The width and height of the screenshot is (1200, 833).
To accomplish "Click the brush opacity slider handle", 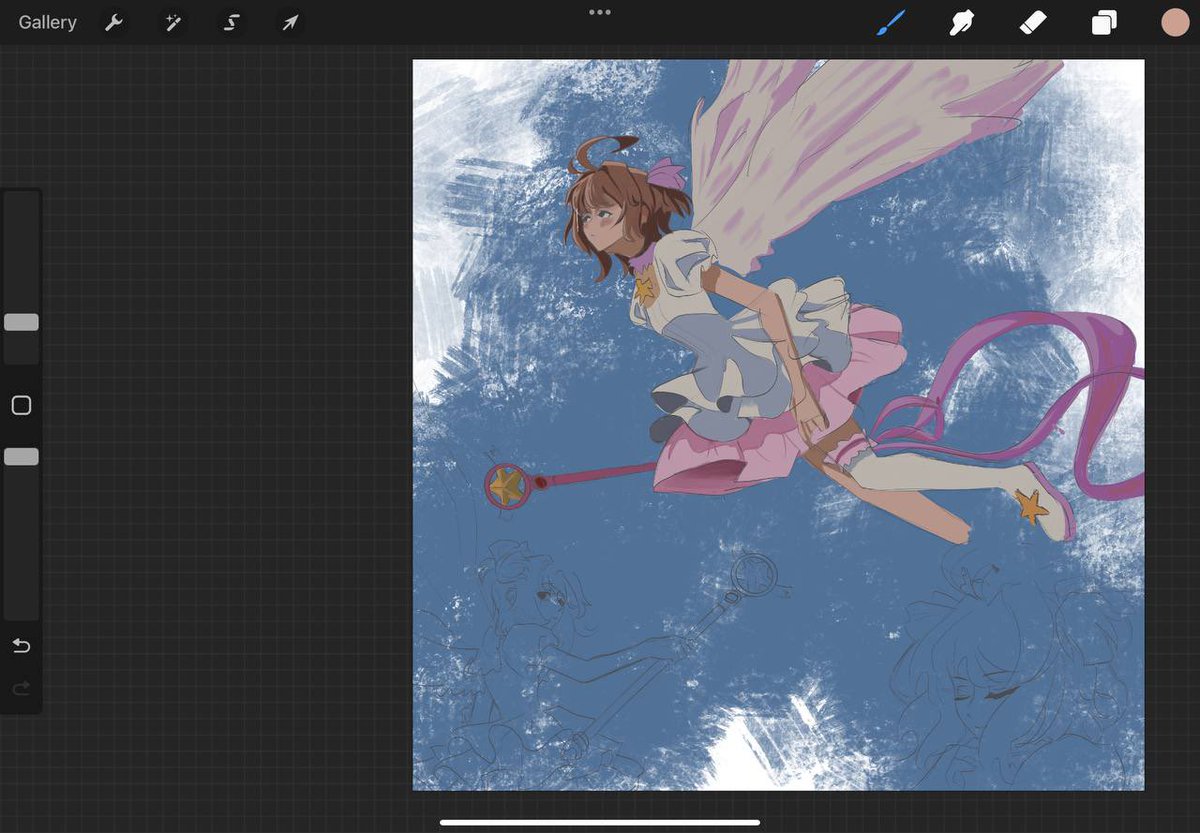I will click(x=21, y=456).
